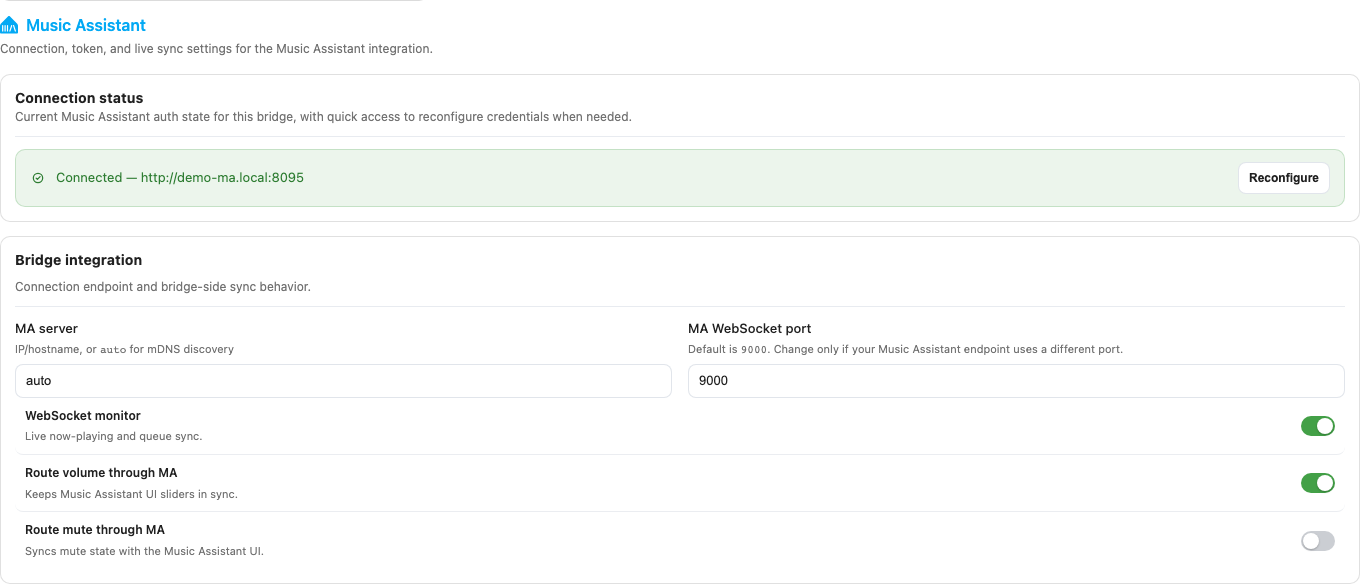Click the 'Current Music Assistant auth state' description
1360x584 pixels.
pyautogui.click(x=323, y=117)
